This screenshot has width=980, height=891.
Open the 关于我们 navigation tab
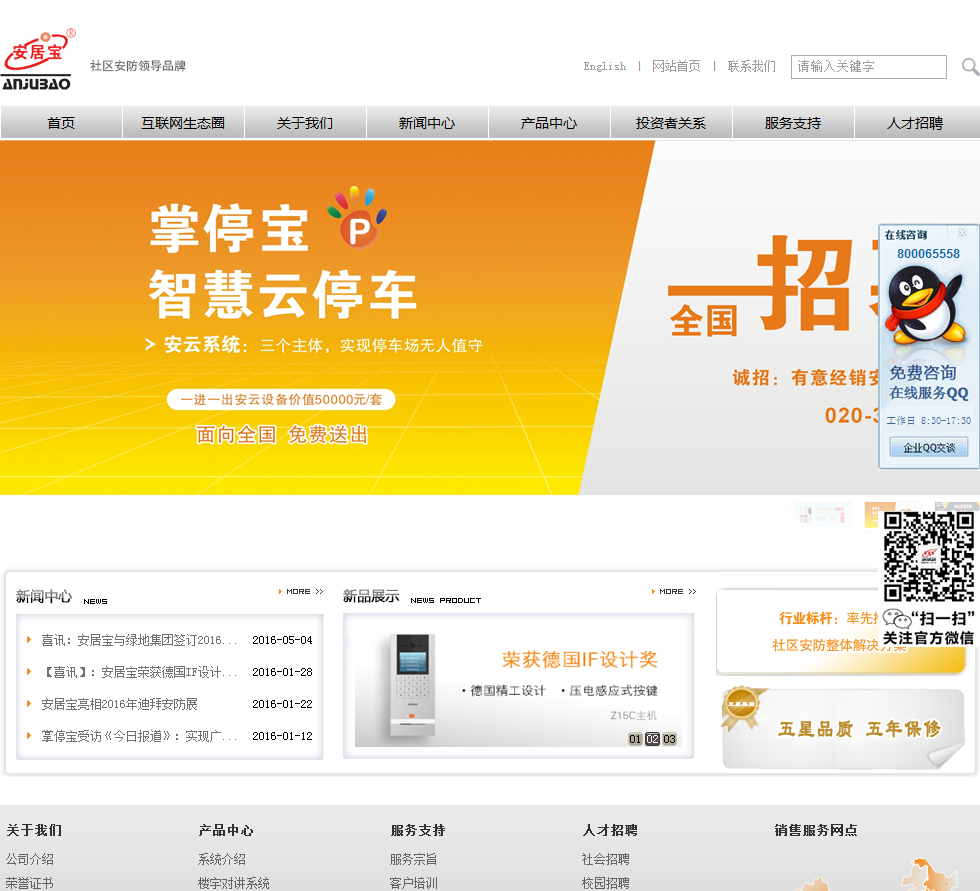305,122
